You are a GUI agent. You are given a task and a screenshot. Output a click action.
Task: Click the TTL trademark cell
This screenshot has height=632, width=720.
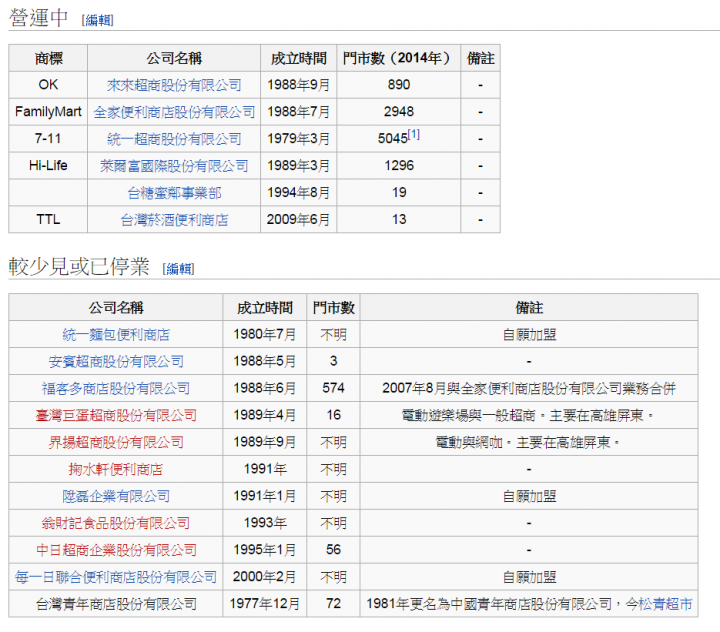tap(48, 220)
